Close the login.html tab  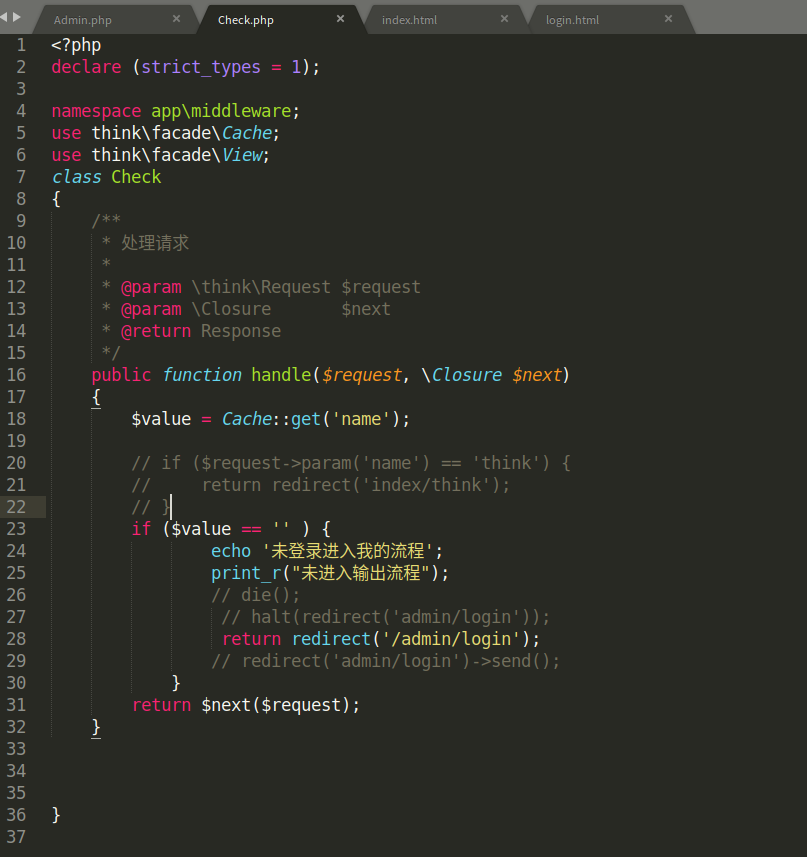pos(668,19)
